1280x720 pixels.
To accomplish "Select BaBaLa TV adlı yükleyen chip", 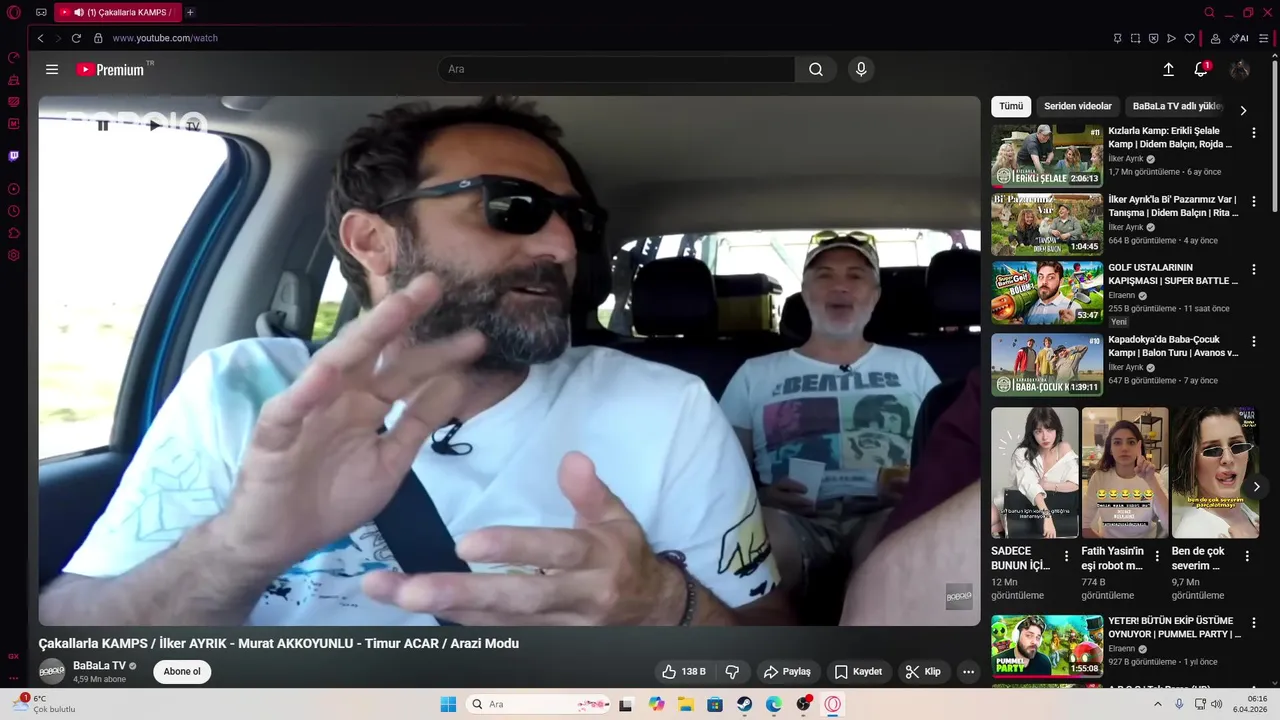I will 1177,106.
